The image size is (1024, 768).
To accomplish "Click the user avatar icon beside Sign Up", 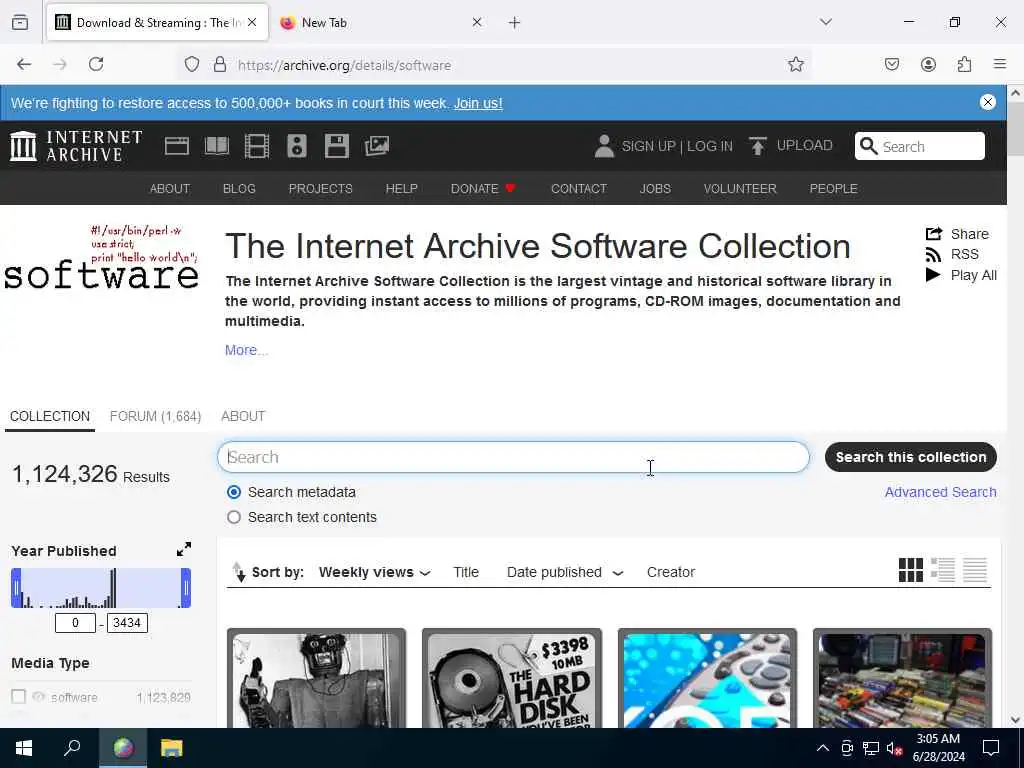I will (604, 146).
